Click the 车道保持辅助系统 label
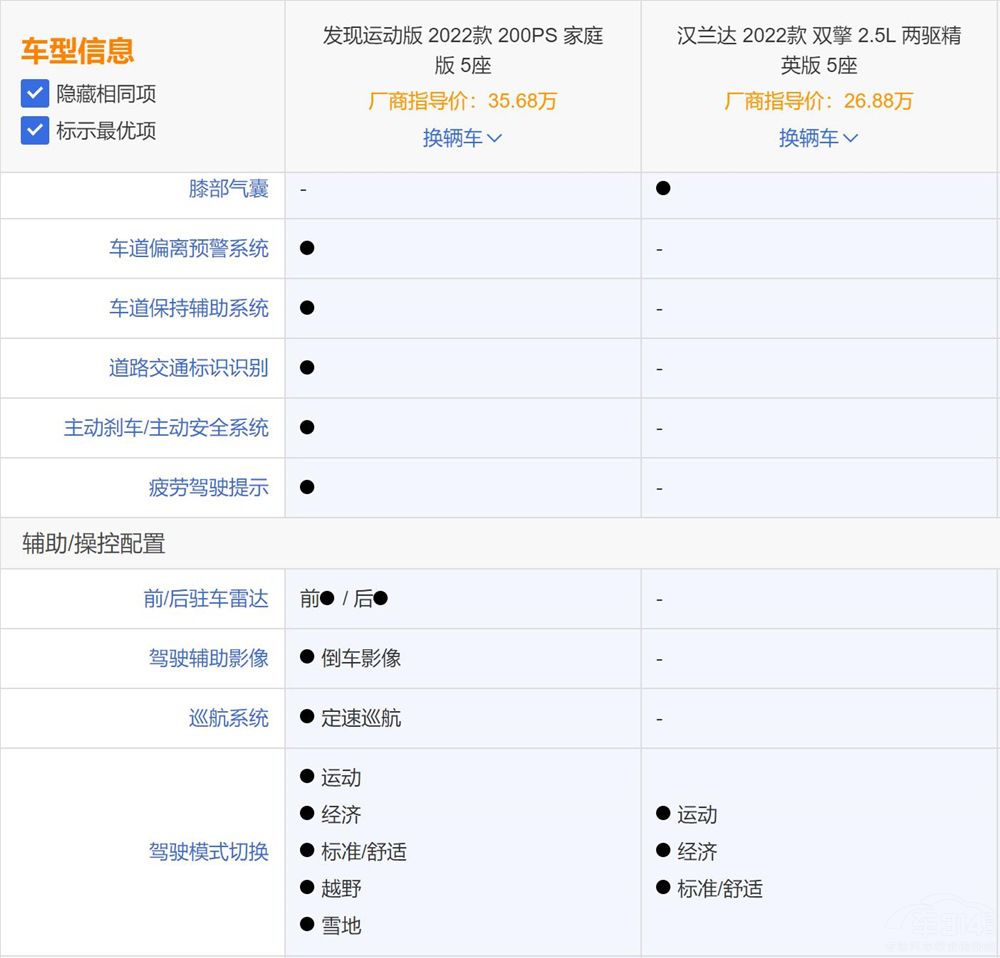This screenshot has width=1000, height=958. (x=188, y=308)
